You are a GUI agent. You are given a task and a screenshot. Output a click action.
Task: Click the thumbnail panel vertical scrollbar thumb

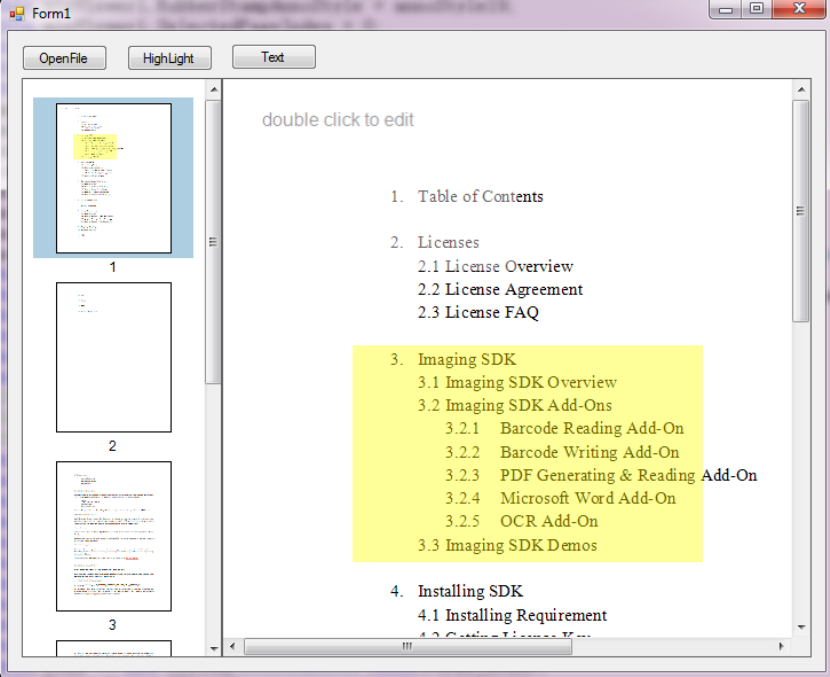pyautogui.click(x=213, y=242)
